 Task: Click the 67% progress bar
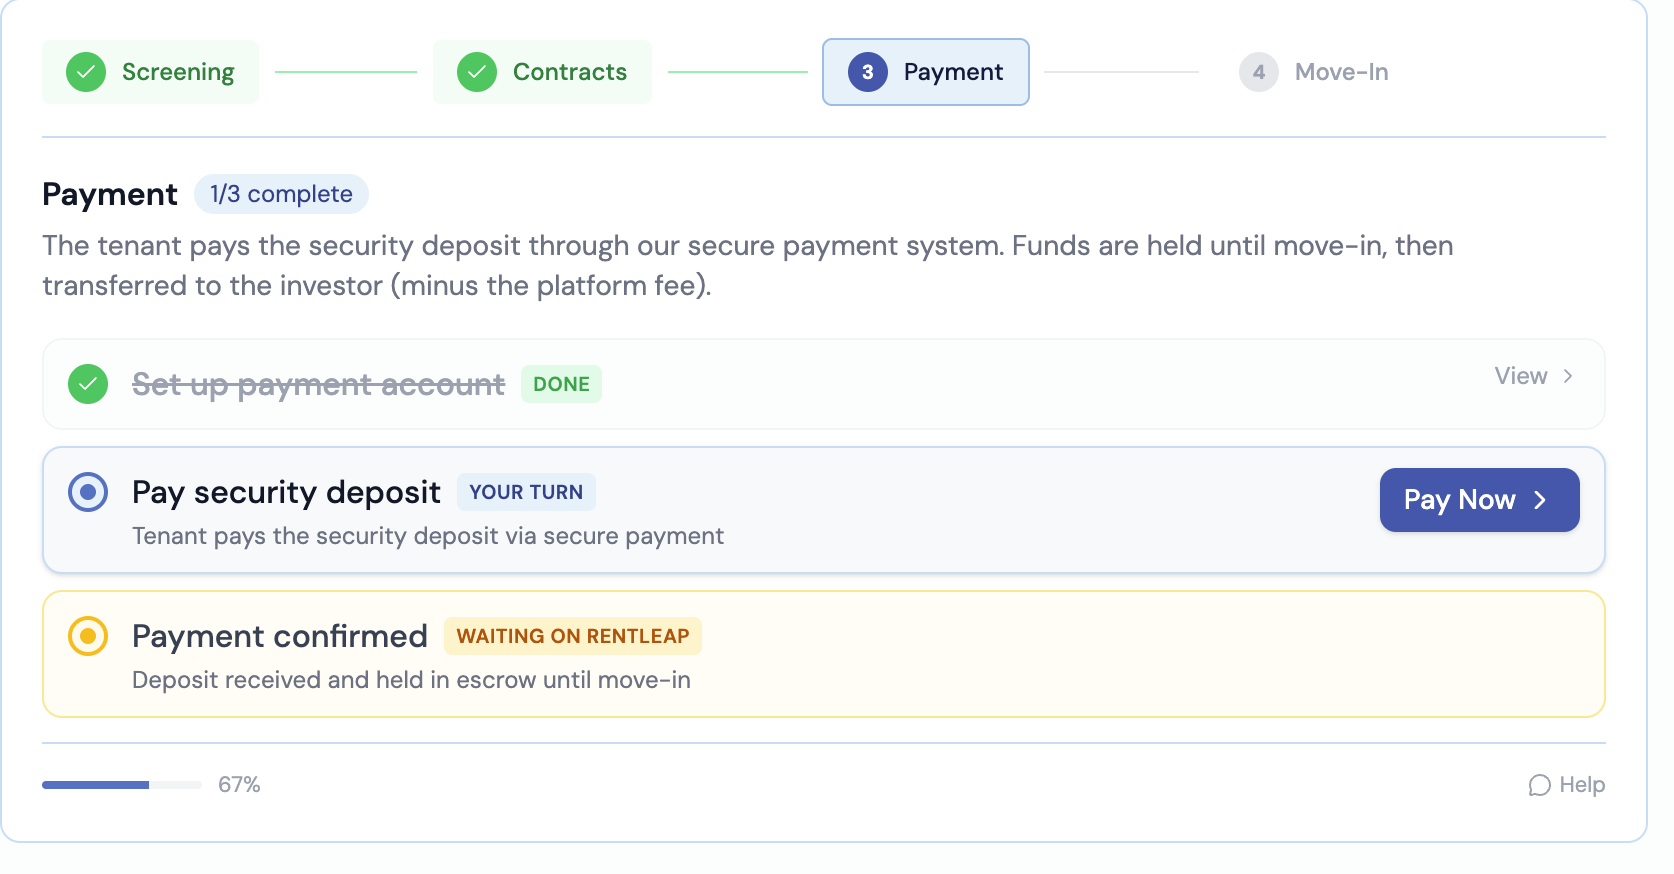click(122, 785)
